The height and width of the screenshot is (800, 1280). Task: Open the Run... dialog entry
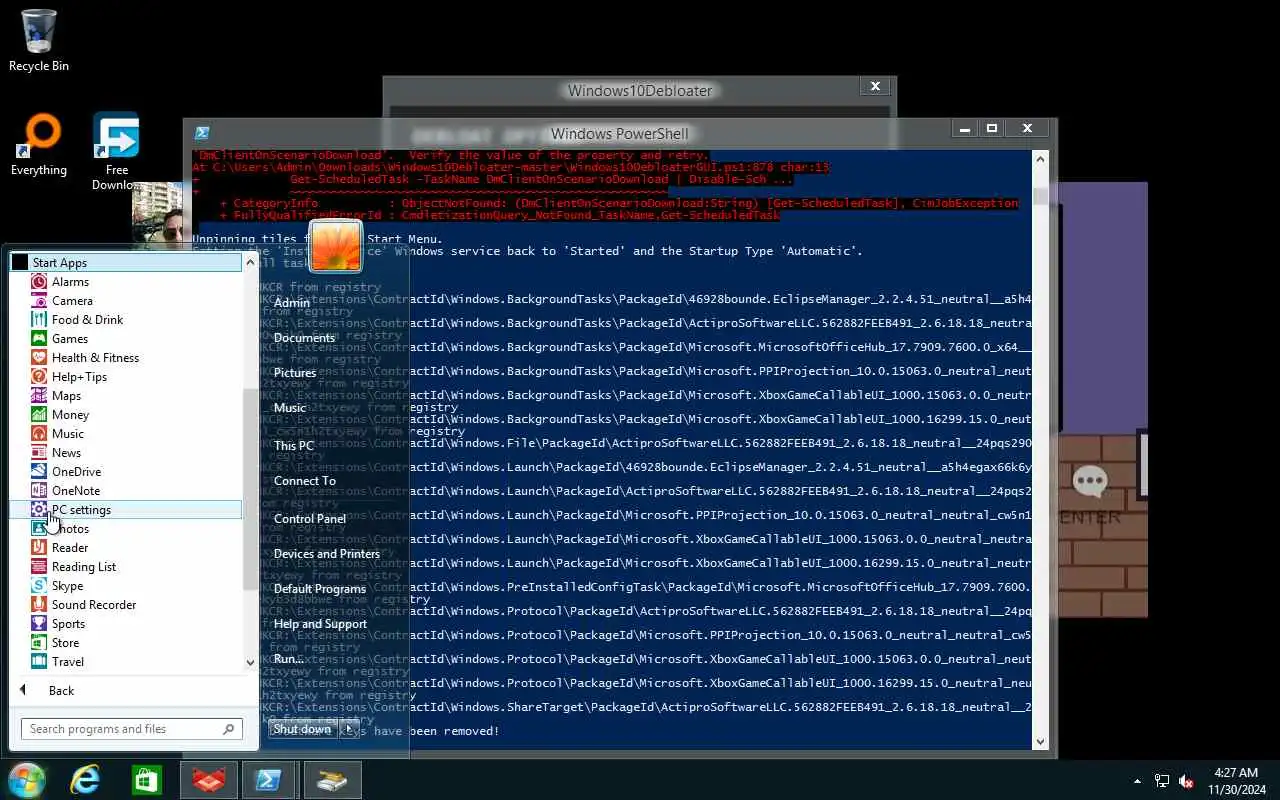tap(289, 659)
